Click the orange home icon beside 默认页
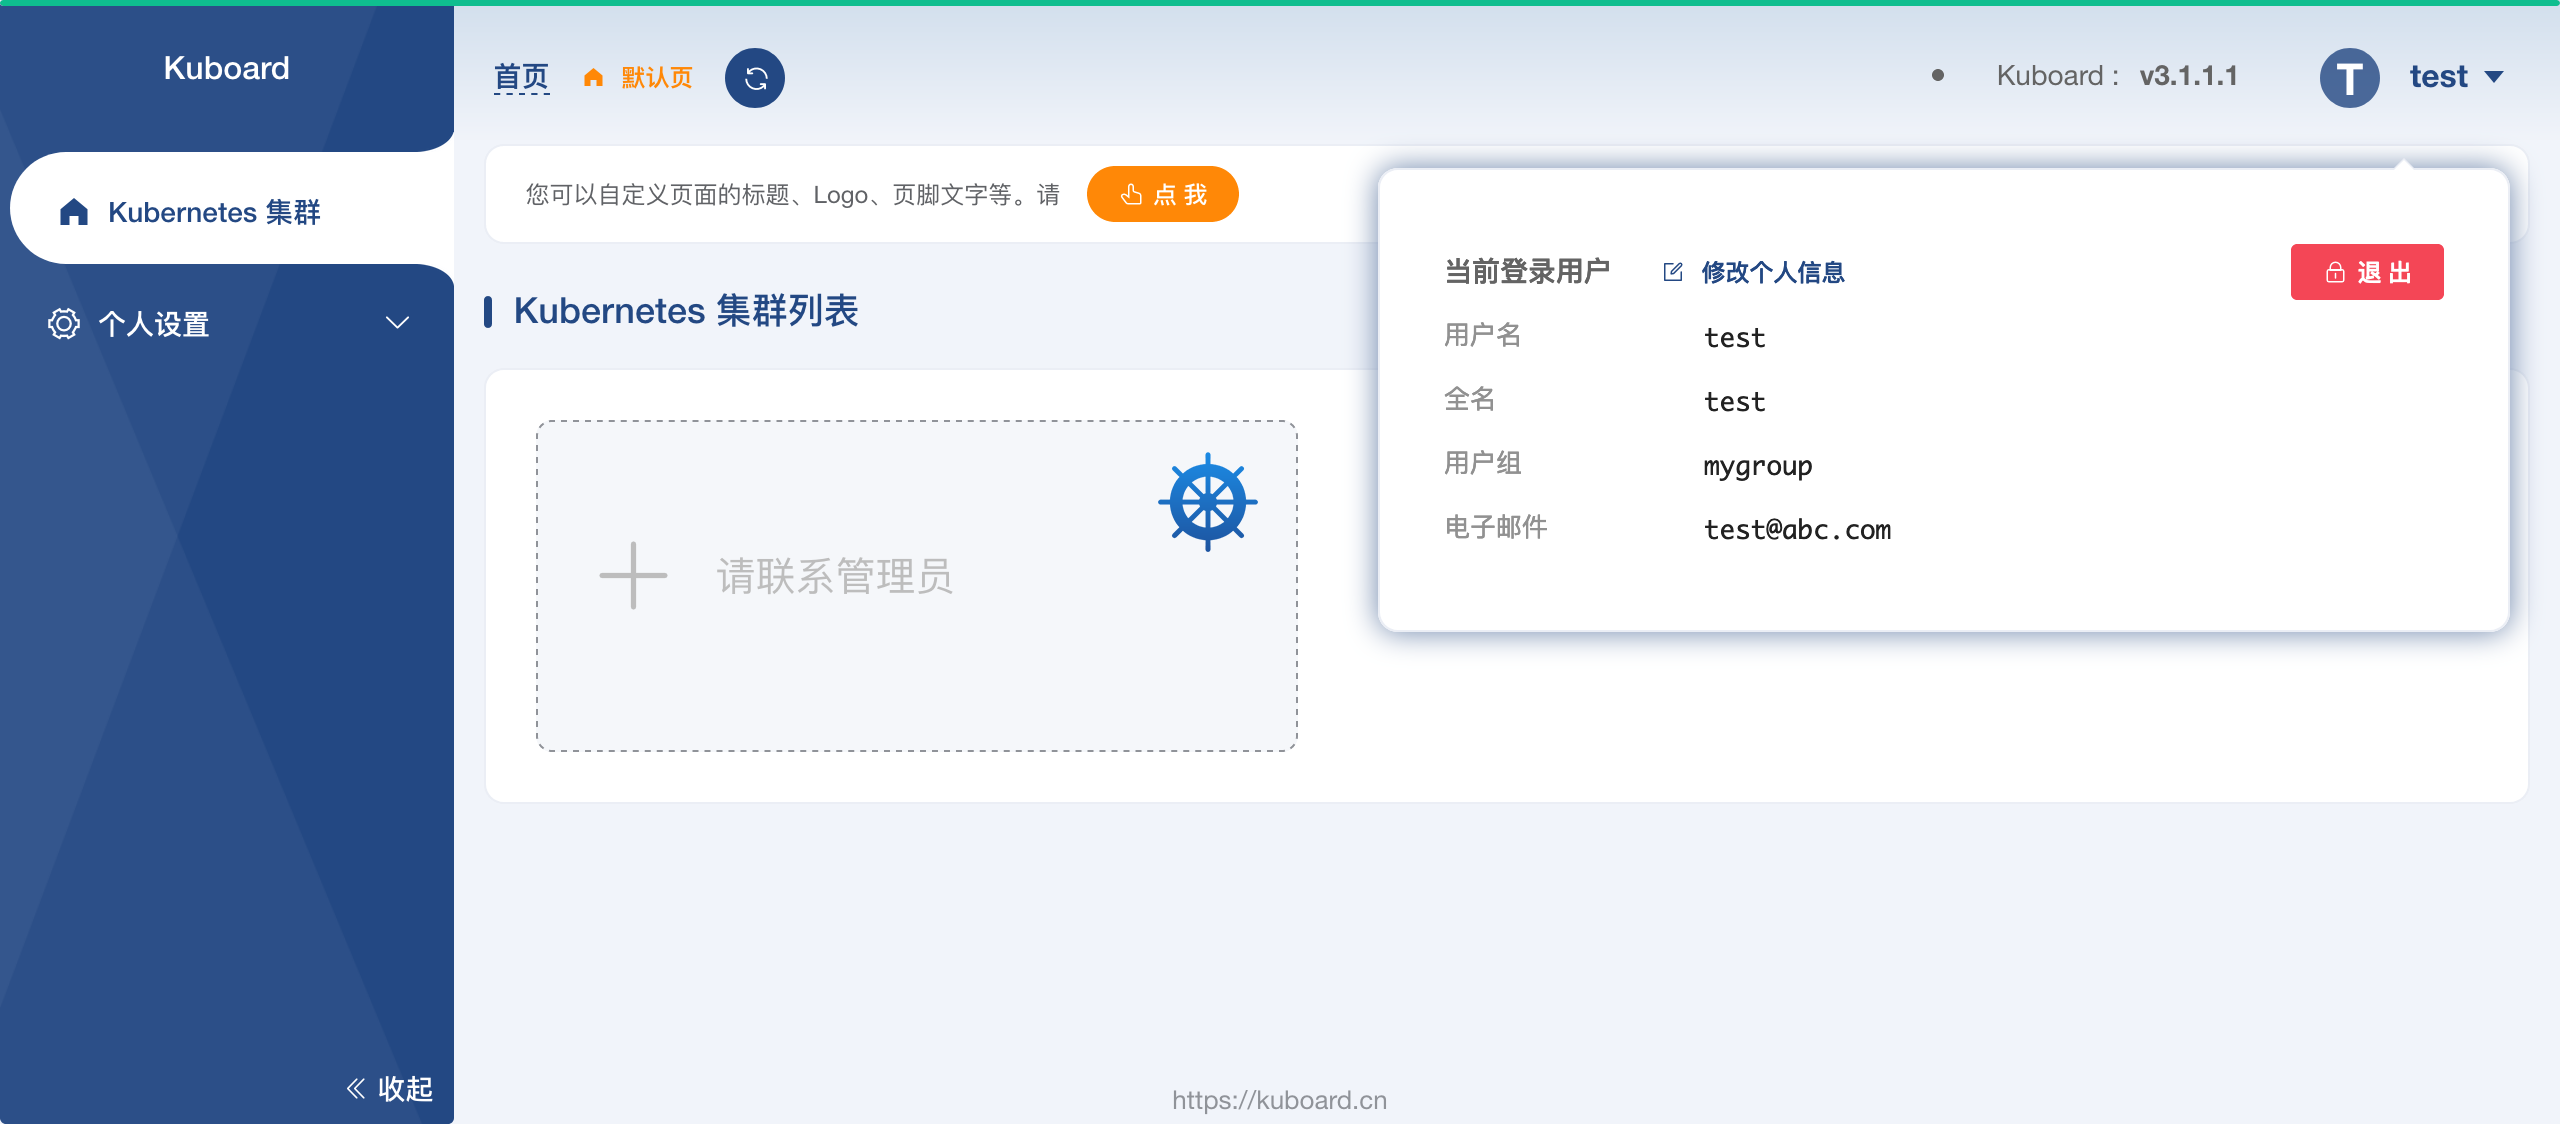Screen dimensions: 2560x1124 point(593,78)
